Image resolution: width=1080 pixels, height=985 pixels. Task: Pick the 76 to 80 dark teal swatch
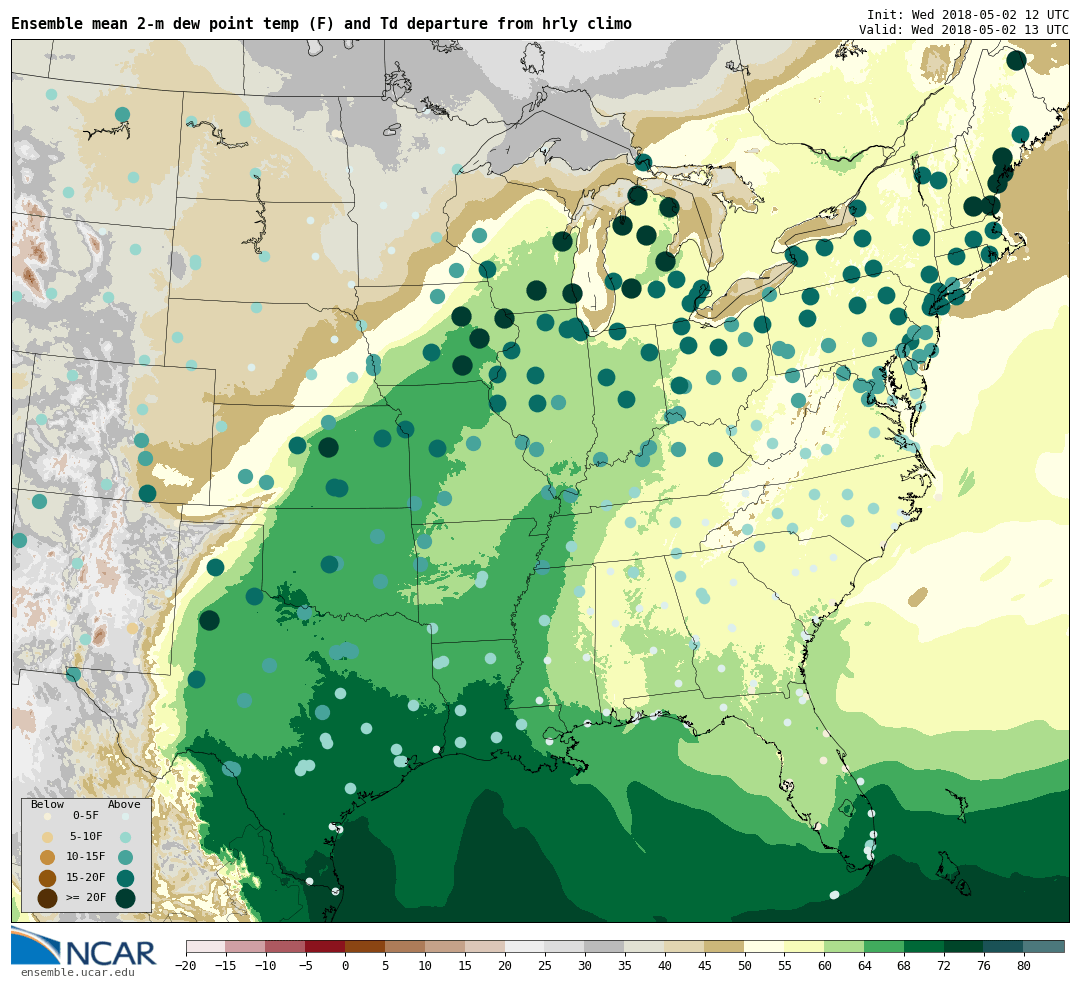point(1005,946)
